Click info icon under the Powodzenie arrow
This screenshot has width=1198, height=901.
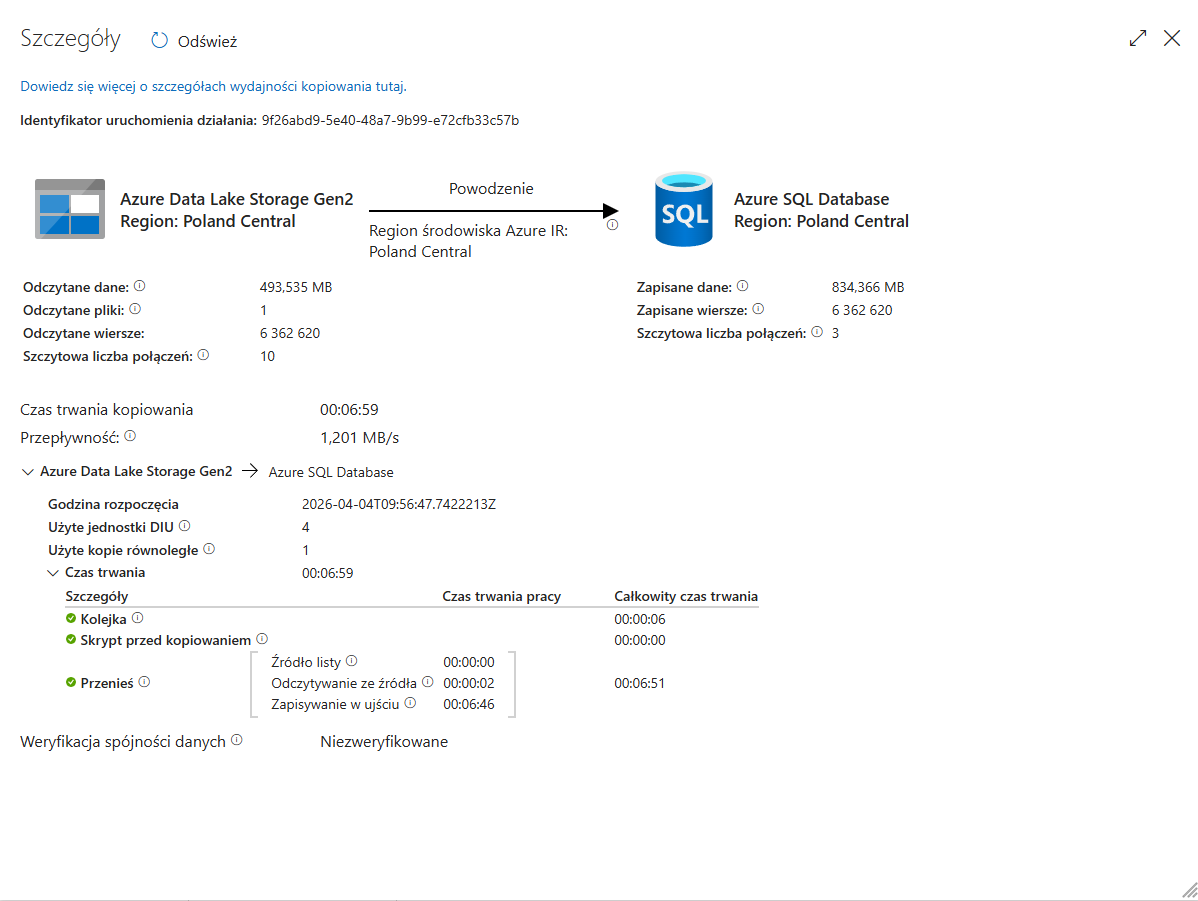pyautogui.click(x=612, y=225)
